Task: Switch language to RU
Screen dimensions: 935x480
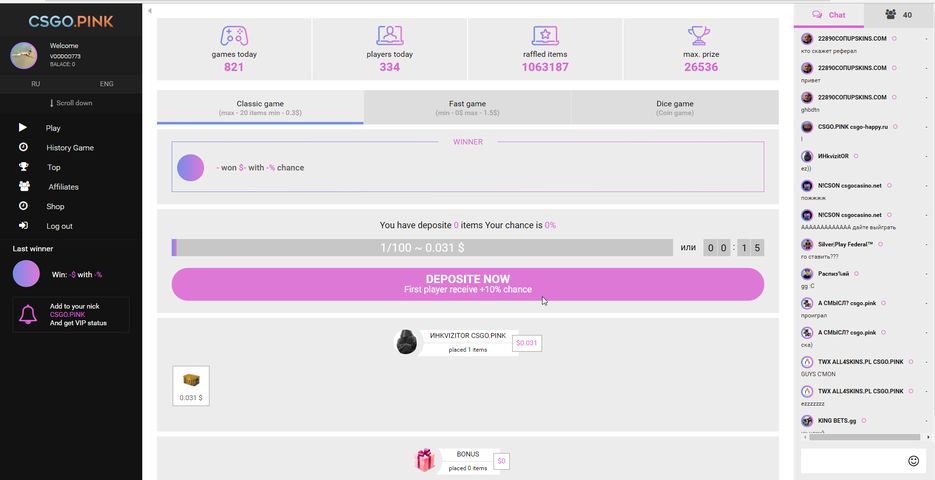Action: (x=35, y=84)
